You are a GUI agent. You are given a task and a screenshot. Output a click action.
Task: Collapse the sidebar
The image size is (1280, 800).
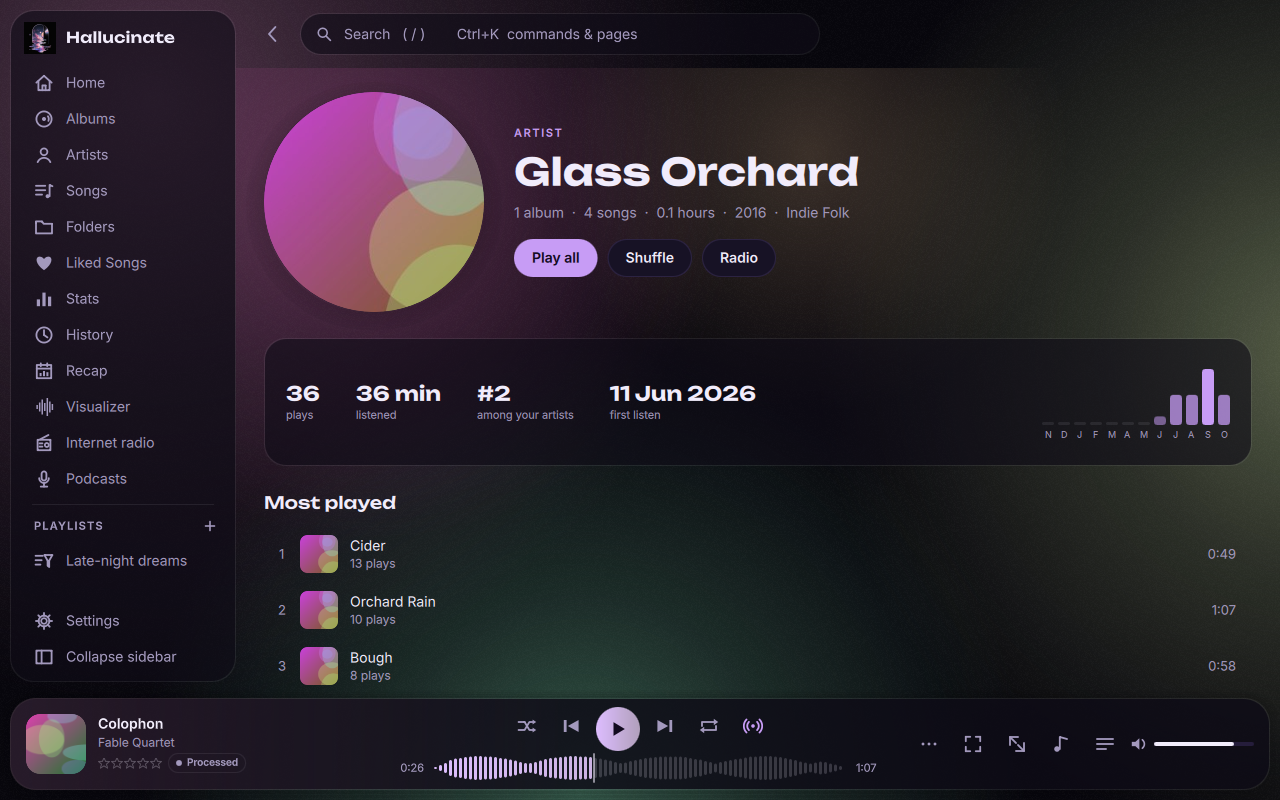pyautogui.click(x=123, y=657)
